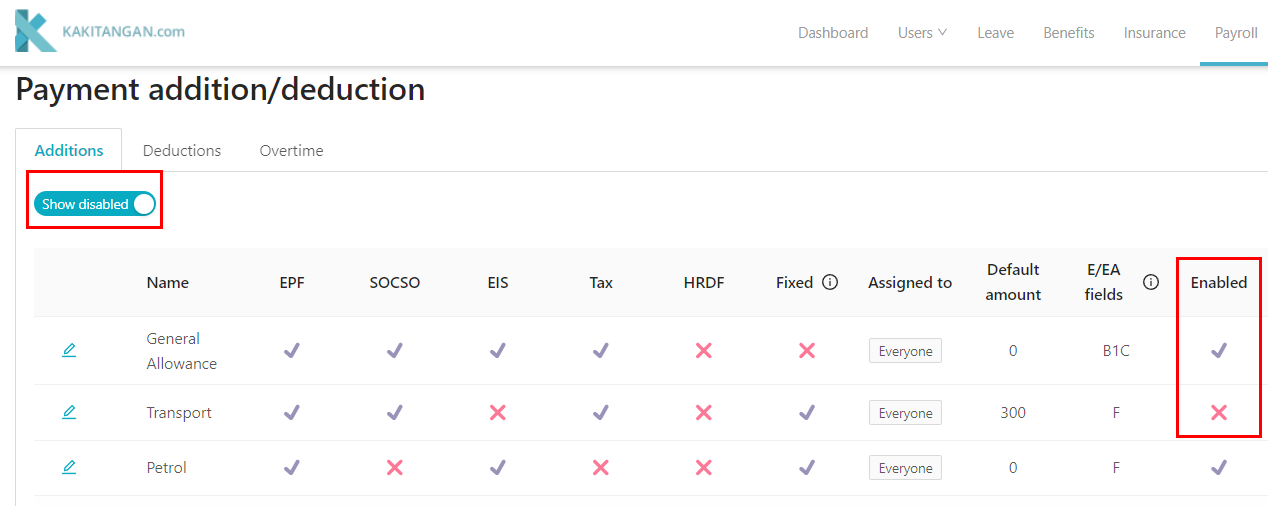Open Transport's Everyone assignment tag

pyautogui.click(x=905, y=413)
